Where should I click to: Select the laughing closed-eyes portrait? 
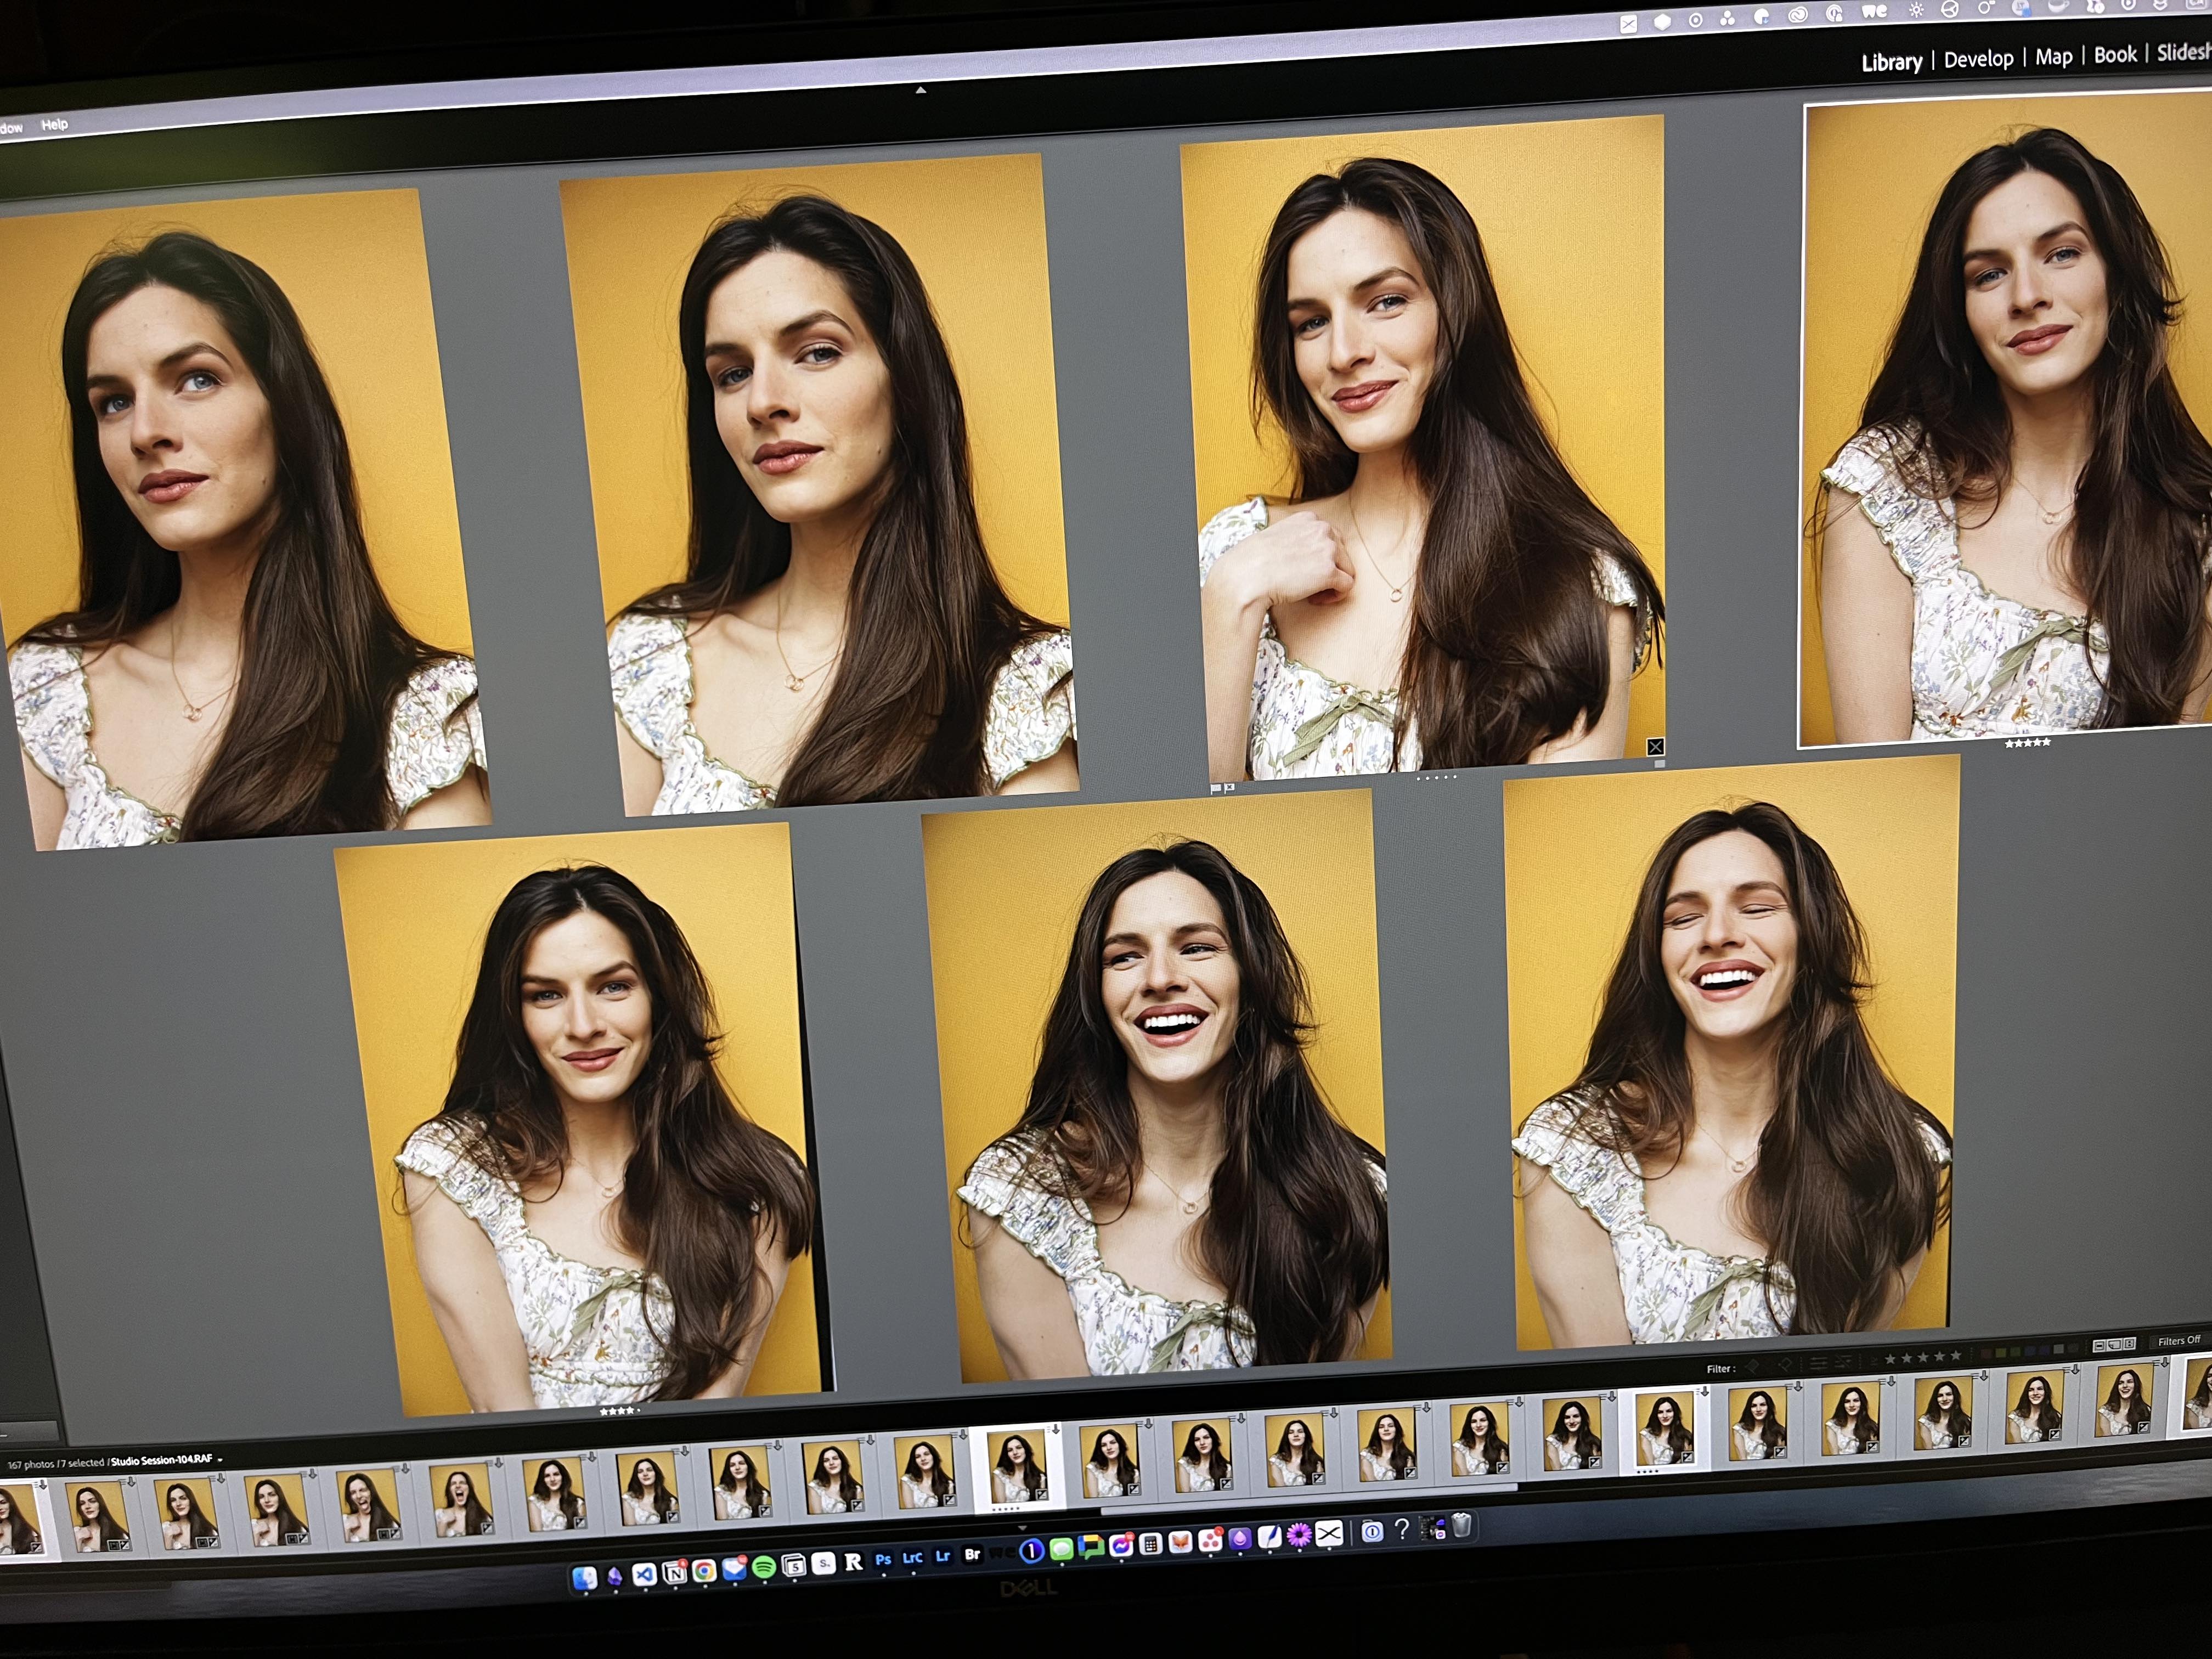click(x=1730, y=1050)
